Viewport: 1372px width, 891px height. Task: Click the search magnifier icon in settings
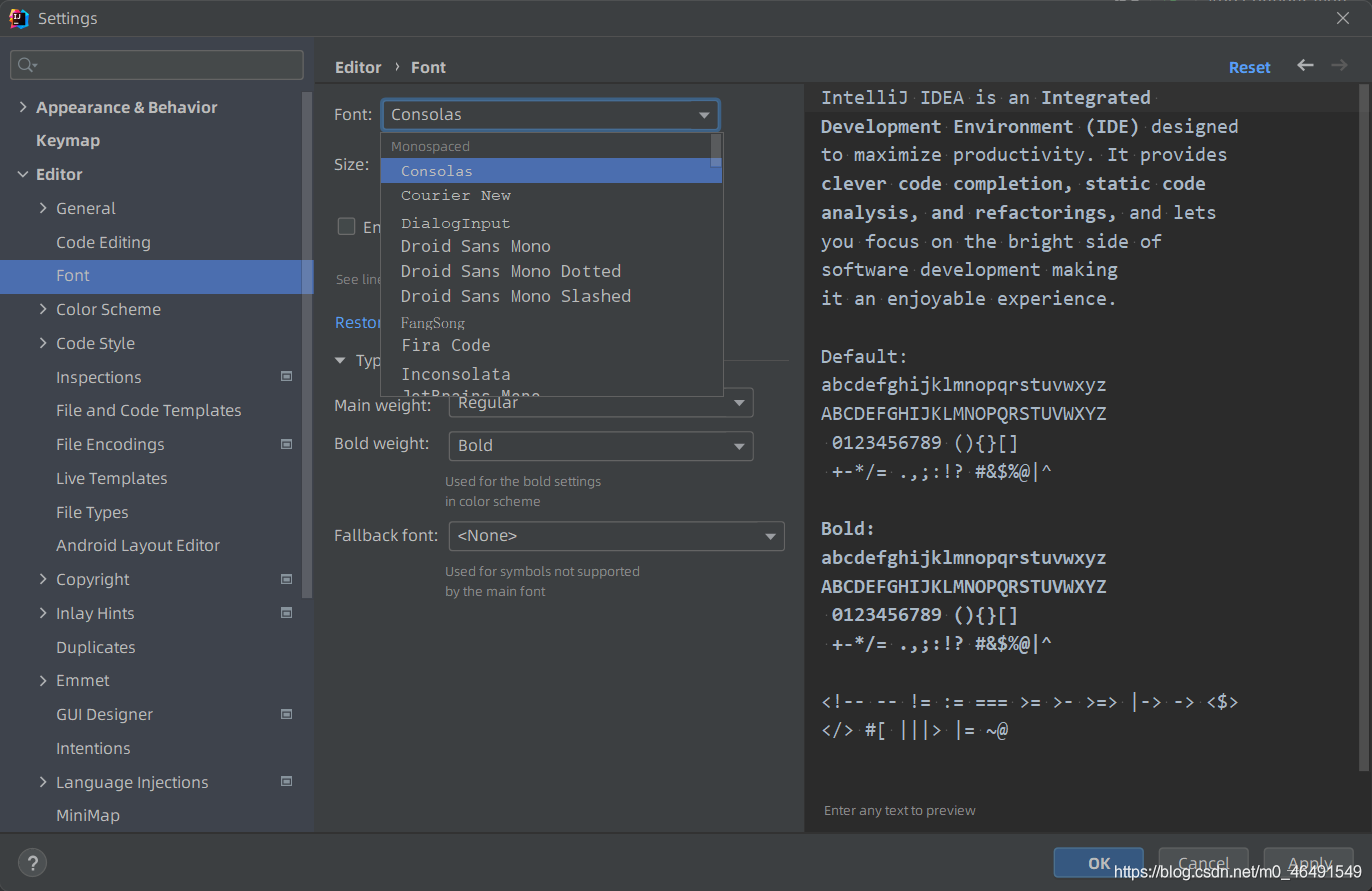[x=25, y=65]
